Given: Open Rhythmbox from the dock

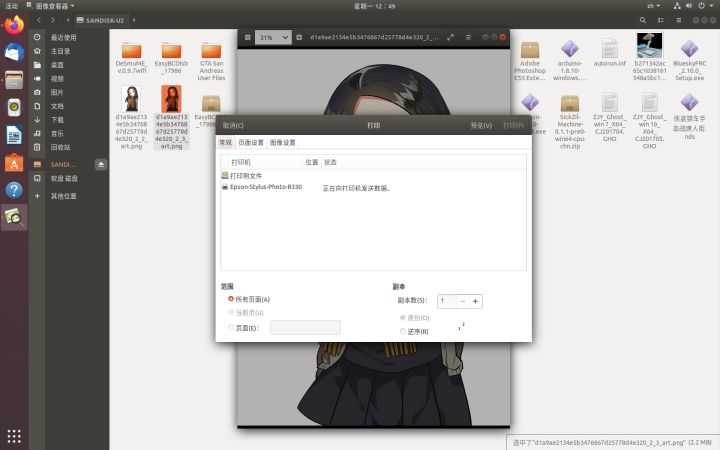Looking at the screenshot, I should [14, 107].
